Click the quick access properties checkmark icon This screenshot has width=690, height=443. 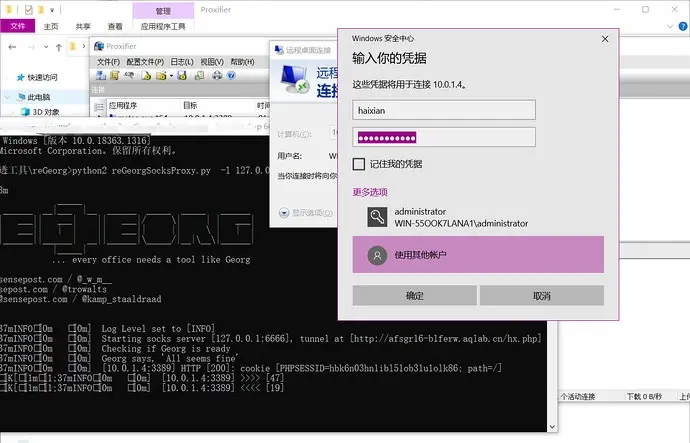click(x=28, y=9)
